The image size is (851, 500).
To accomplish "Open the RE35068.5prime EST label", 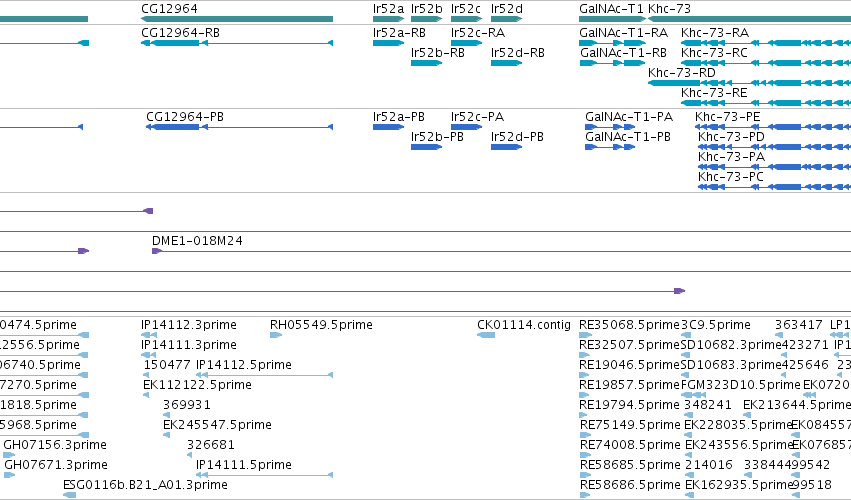I will [x=629, y=325].
